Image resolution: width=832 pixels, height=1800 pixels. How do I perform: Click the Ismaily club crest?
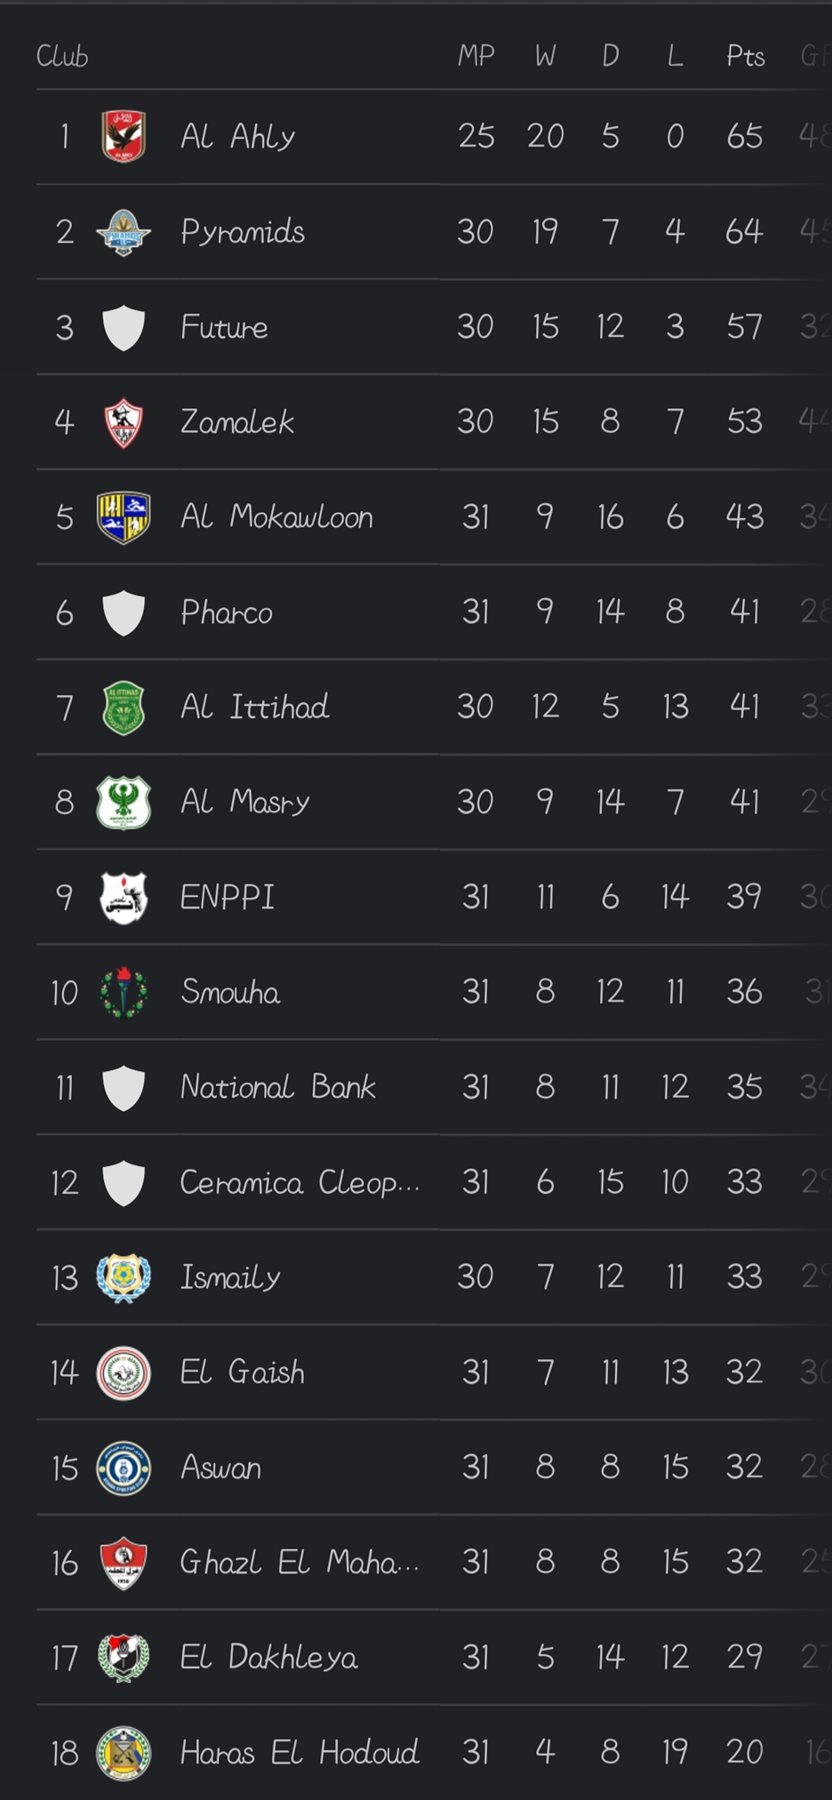point(124,1277)
